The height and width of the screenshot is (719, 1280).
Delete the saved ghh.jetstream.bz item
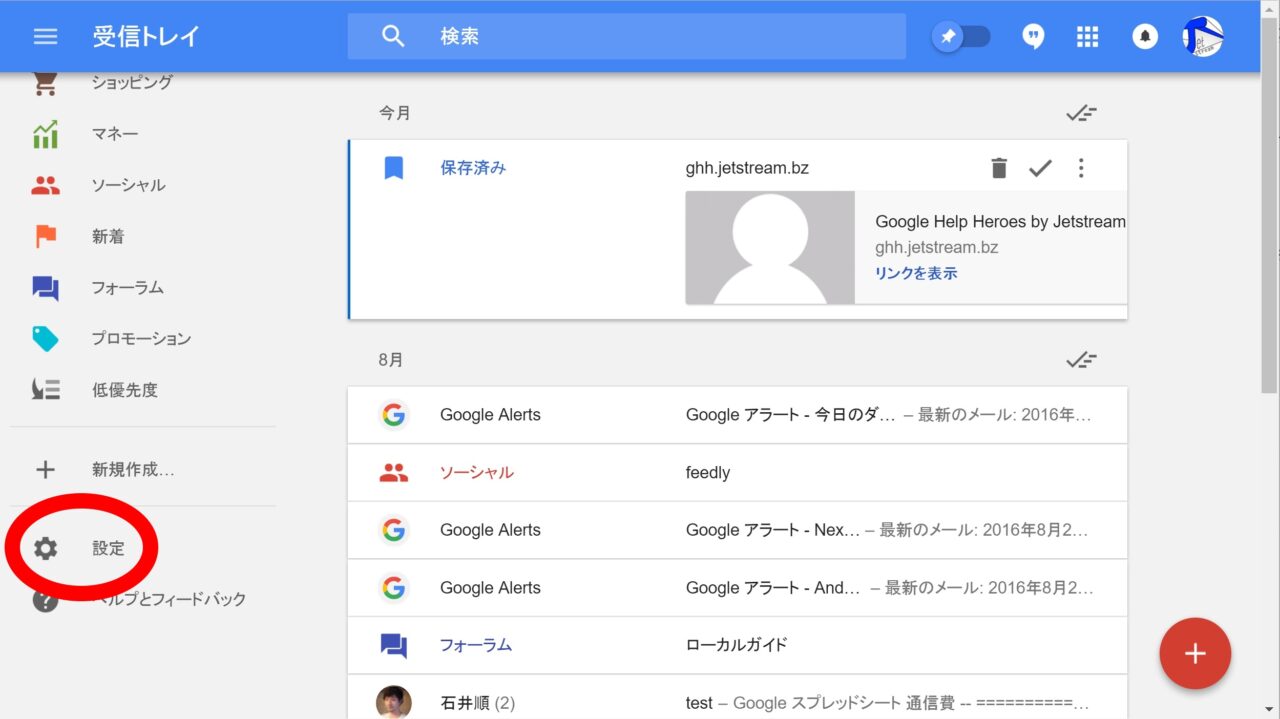(998, 168)
